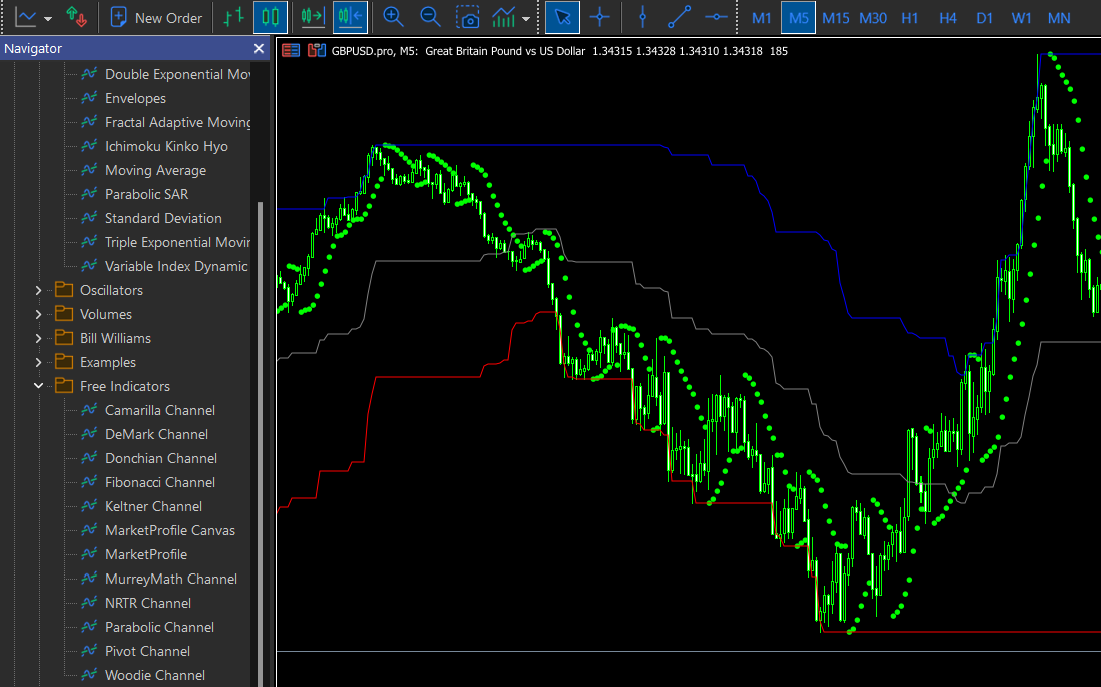This screenshot has width=1101, height=687.
Task: Click the chart icon next to GBPUSD.pro title
Action: point(317,51)
